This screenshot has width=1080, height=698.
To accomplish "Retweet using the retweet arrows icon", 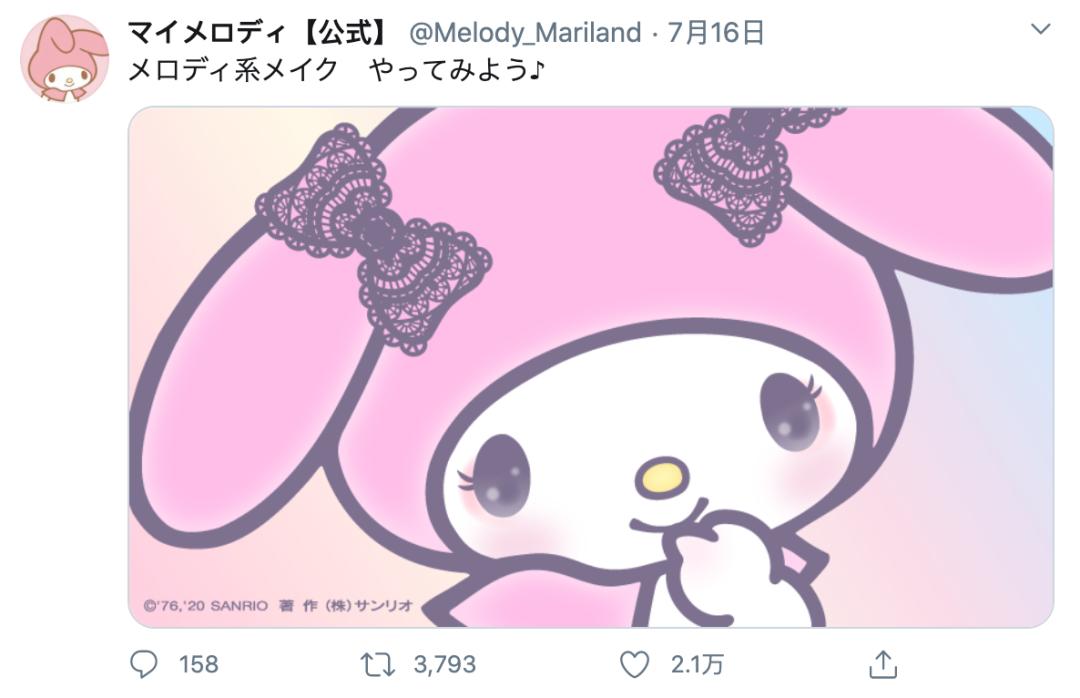I will pyautogui.click(x=377, y=664).
